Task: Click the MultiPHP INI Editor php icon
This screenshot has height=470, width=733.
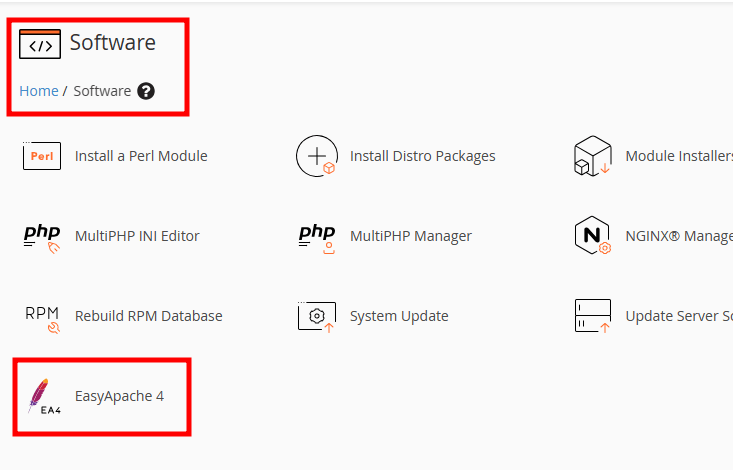Action: pyautogui.click(x=42, y=238)
